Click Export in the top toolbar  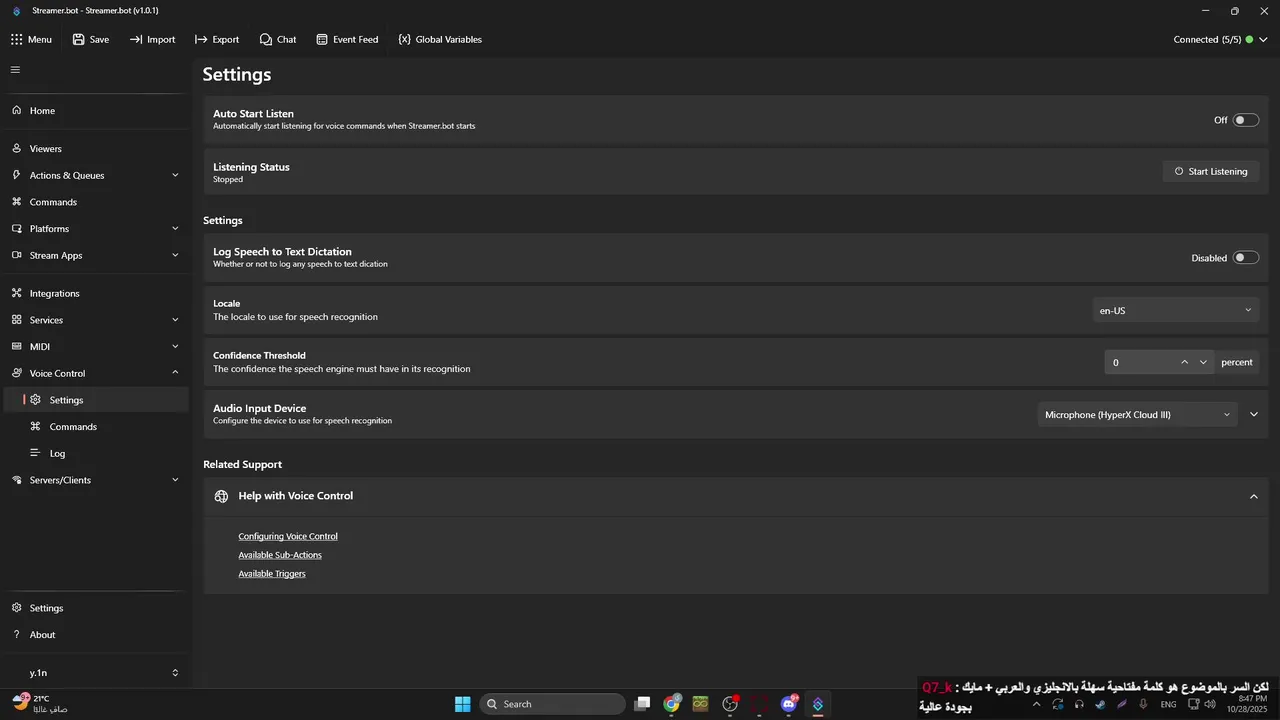pyautogui.click(x=217, y=40)
